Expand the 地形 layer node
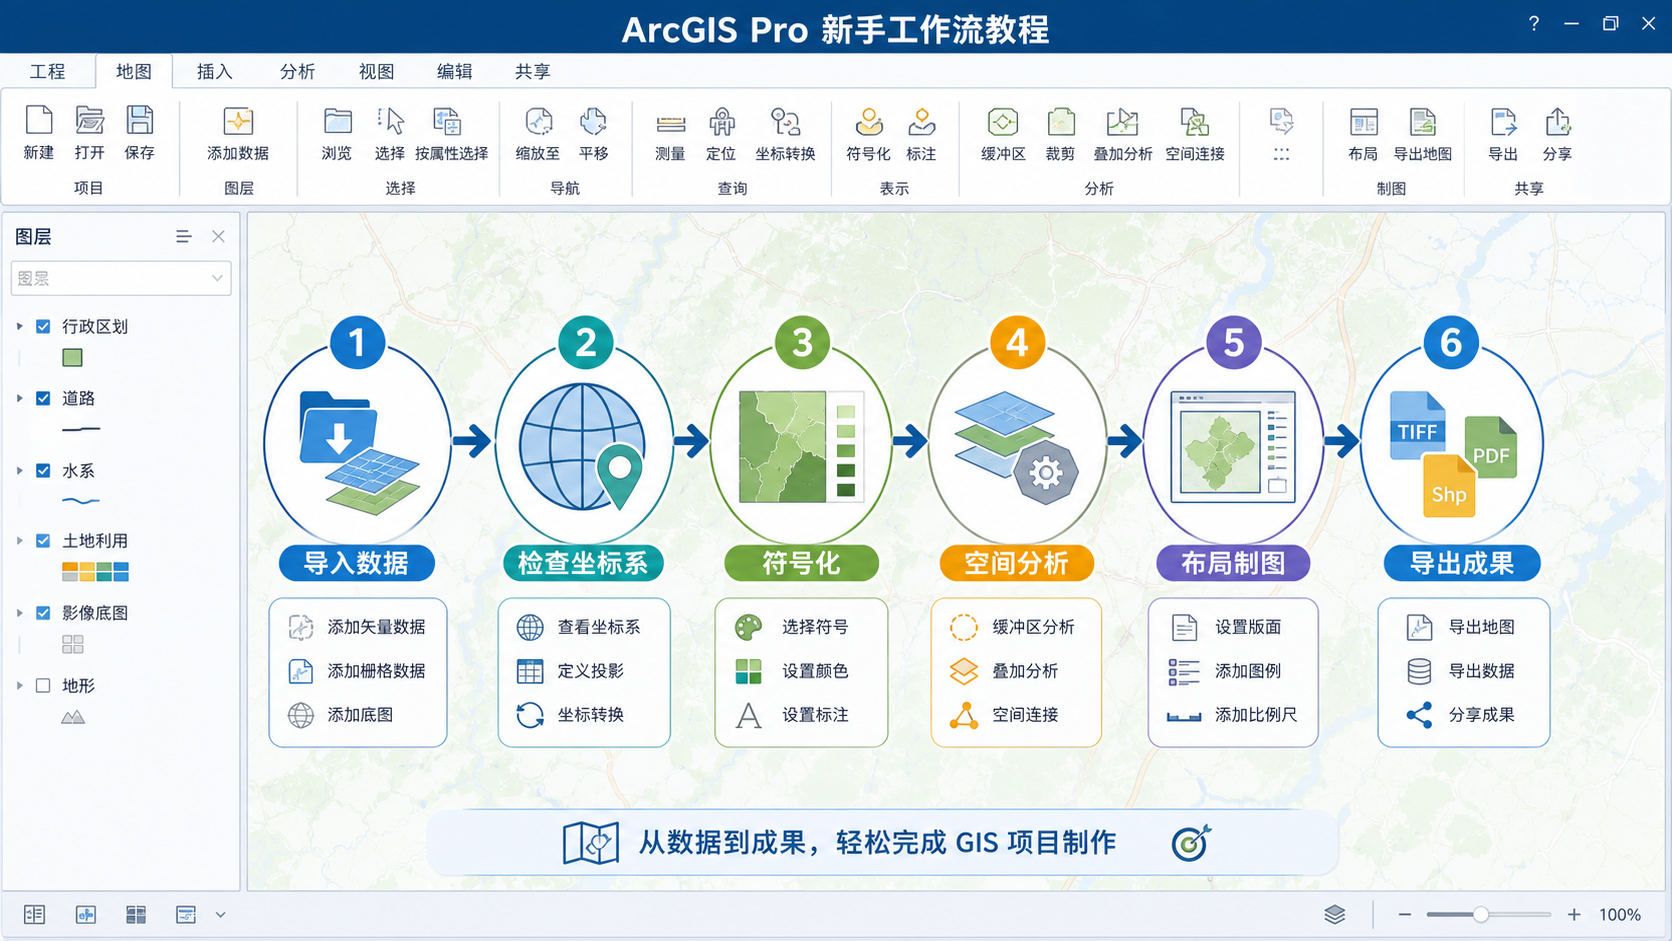 [19, 685]
